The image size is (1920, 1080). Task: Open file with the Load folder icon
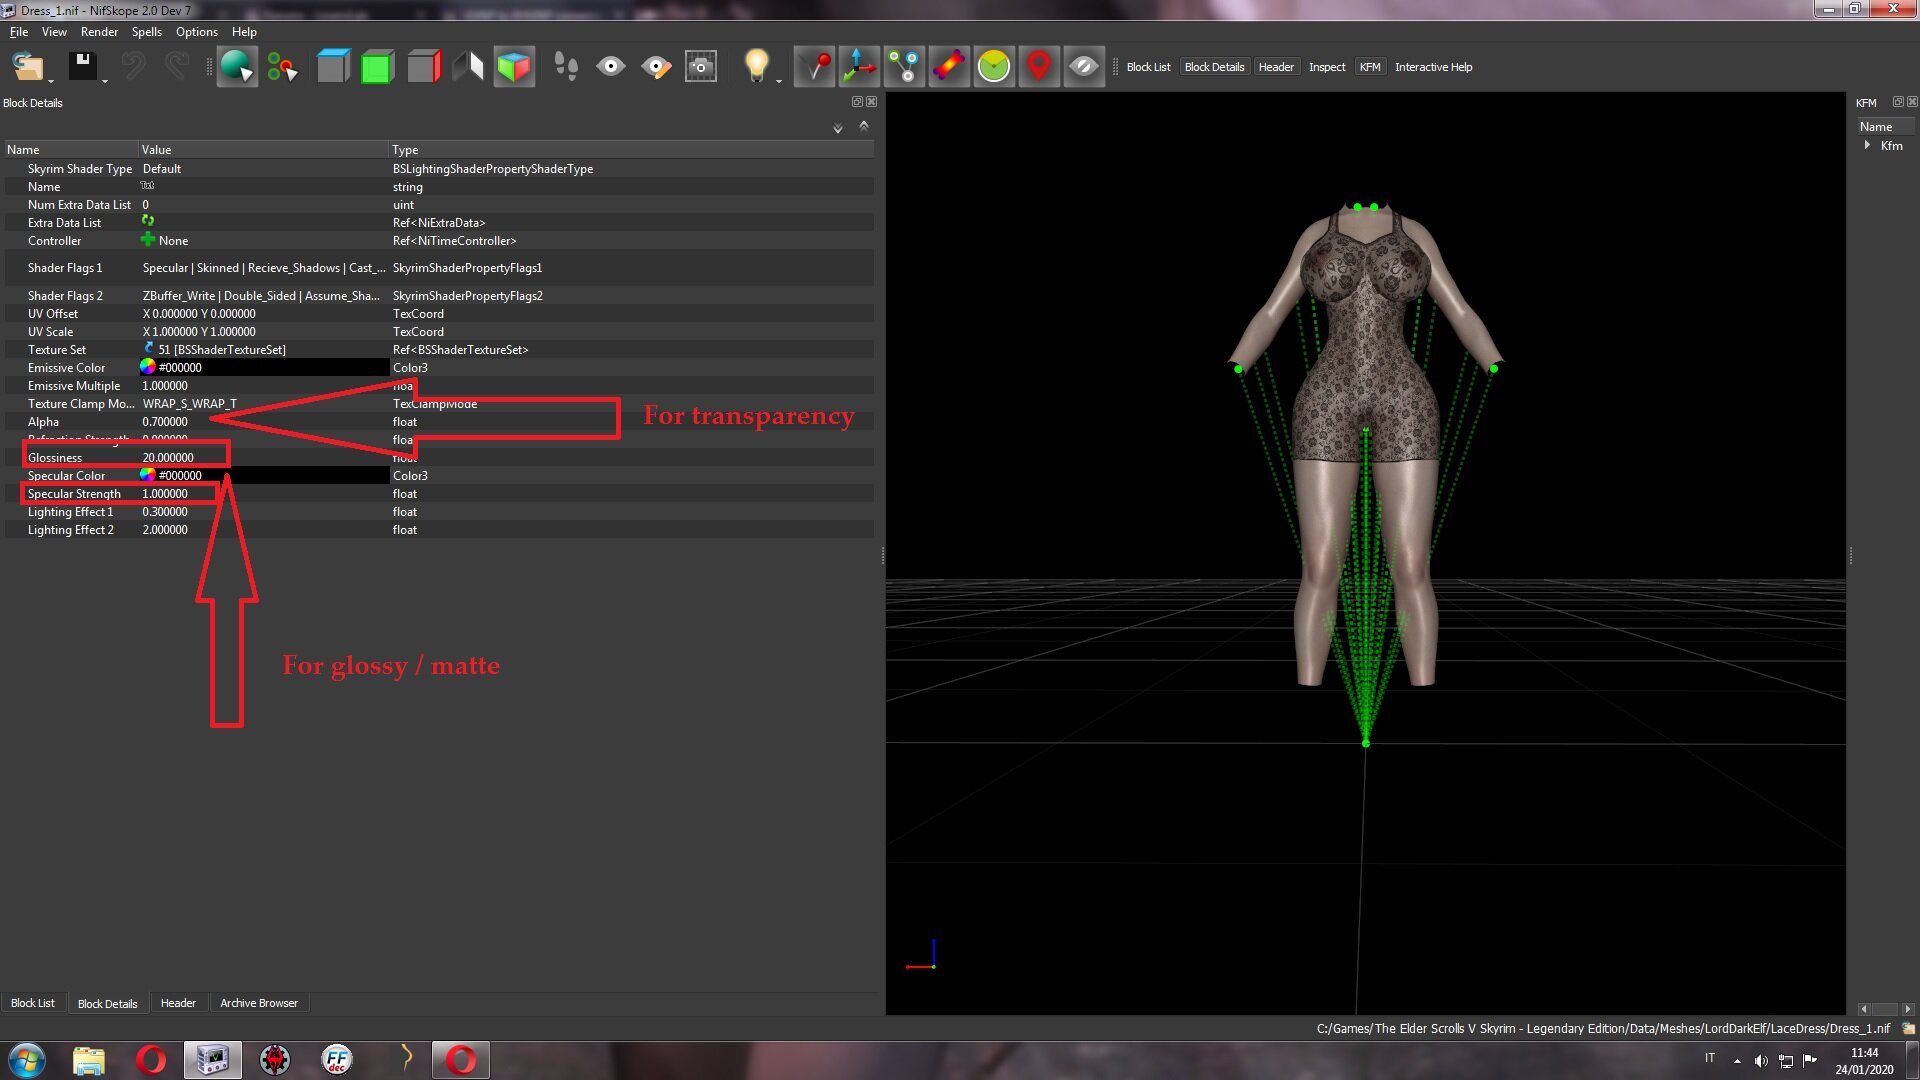pyautogui.click(x=28, y=66)
